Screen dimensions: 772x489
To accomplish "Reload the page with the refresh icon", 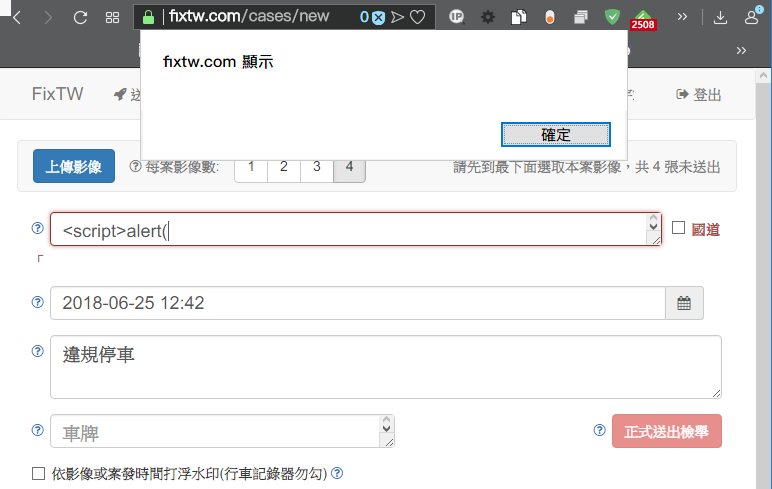I will (80, 18).
